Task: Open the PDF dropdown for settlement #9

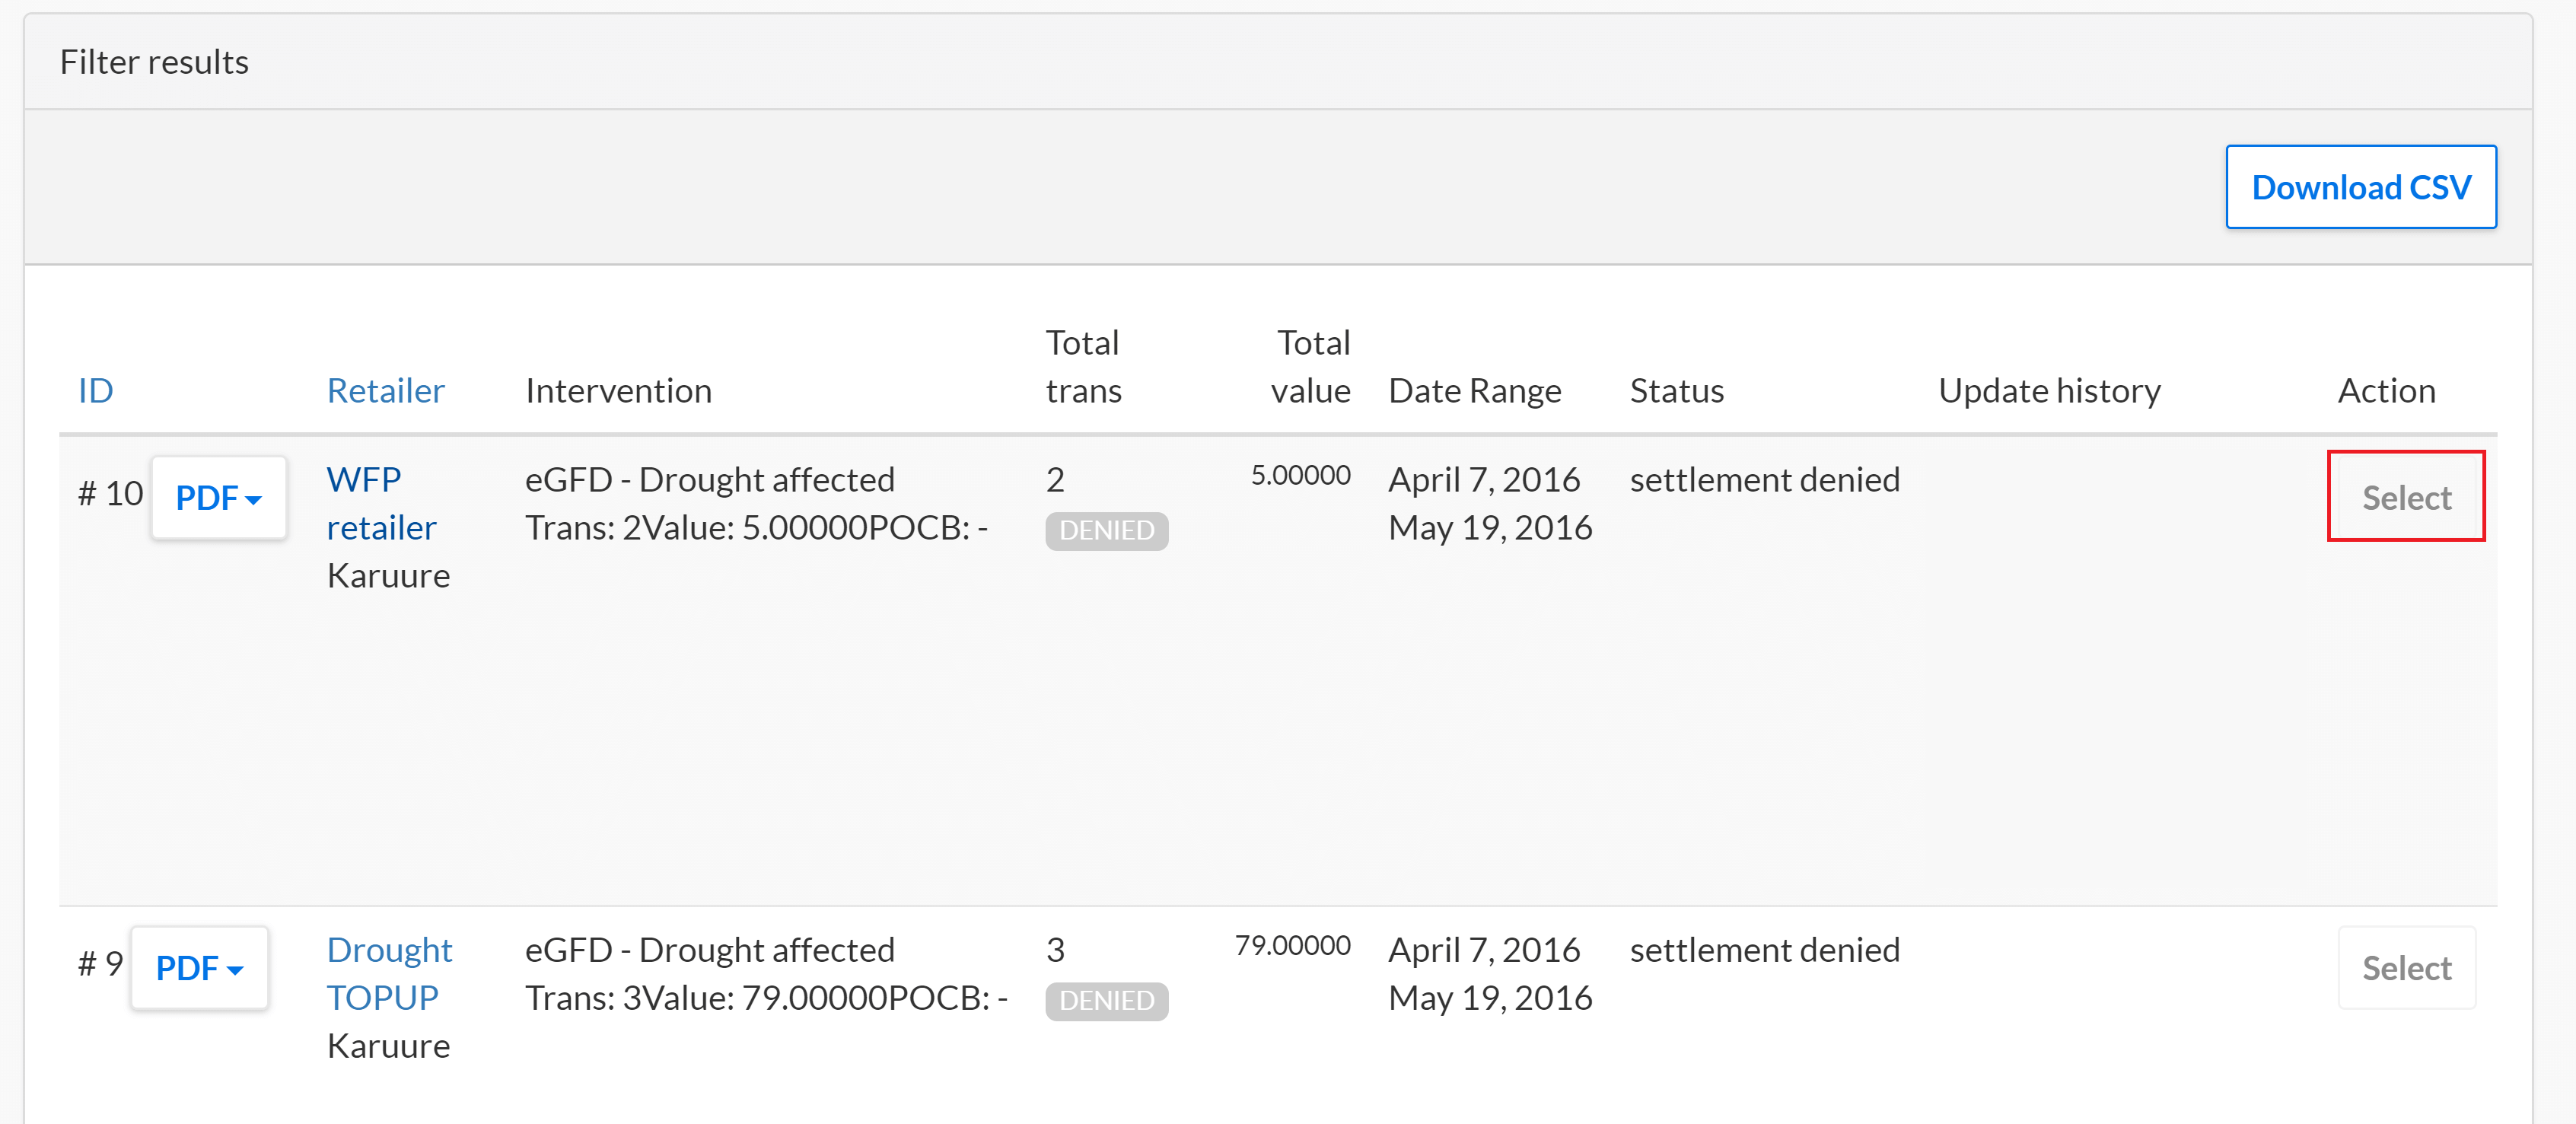Action: coord(199,967)
